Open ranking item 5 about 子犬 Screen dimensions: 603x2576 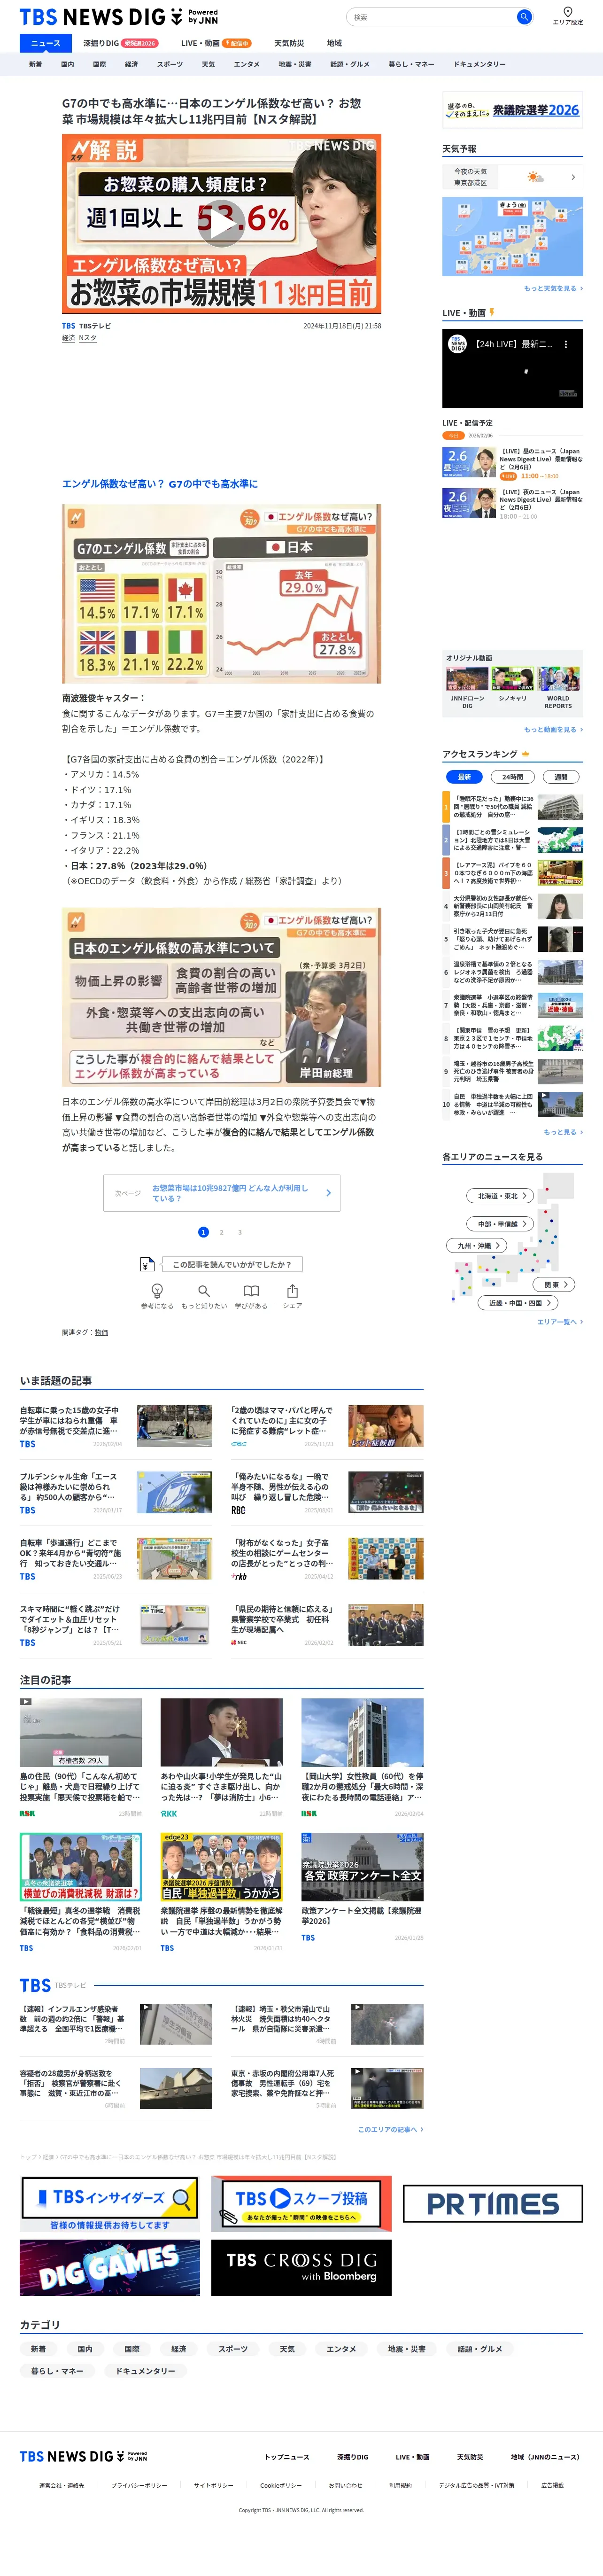512,939
